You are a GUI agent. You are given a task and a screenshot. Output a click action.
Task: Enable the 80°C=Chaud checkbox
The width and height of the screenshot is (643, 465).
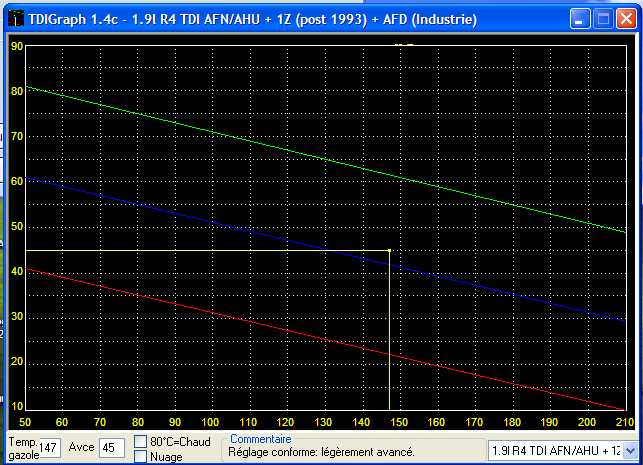click(141, 442)
